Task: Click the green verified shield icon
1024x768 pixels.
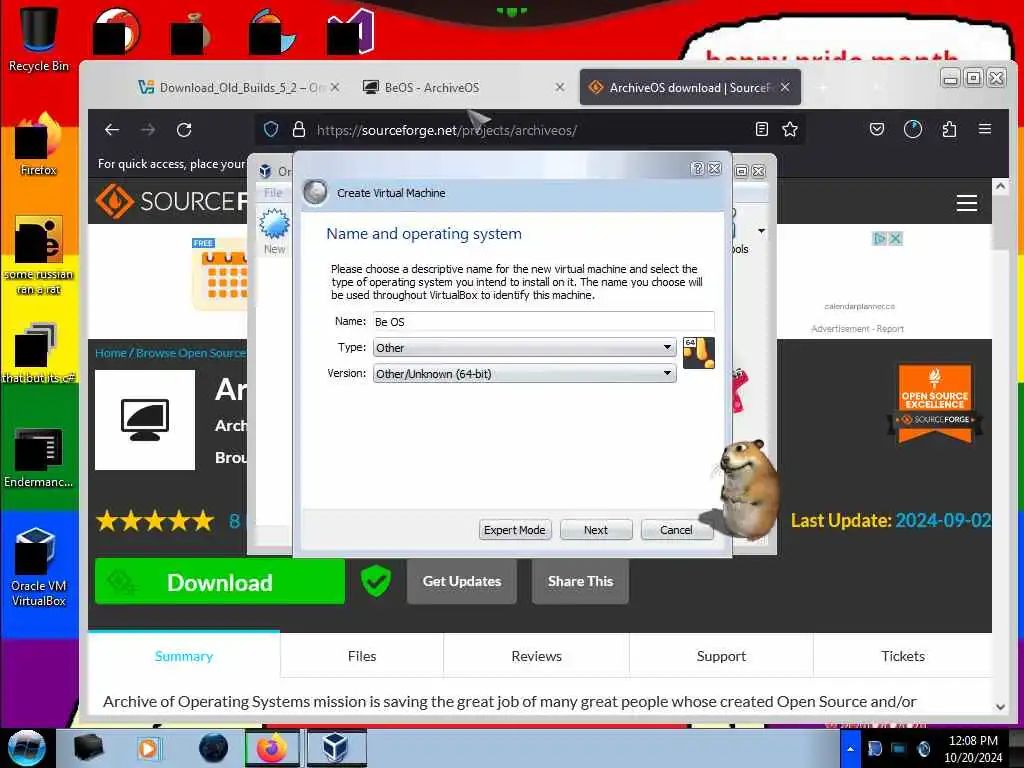Action: click(x=376, y=581)
